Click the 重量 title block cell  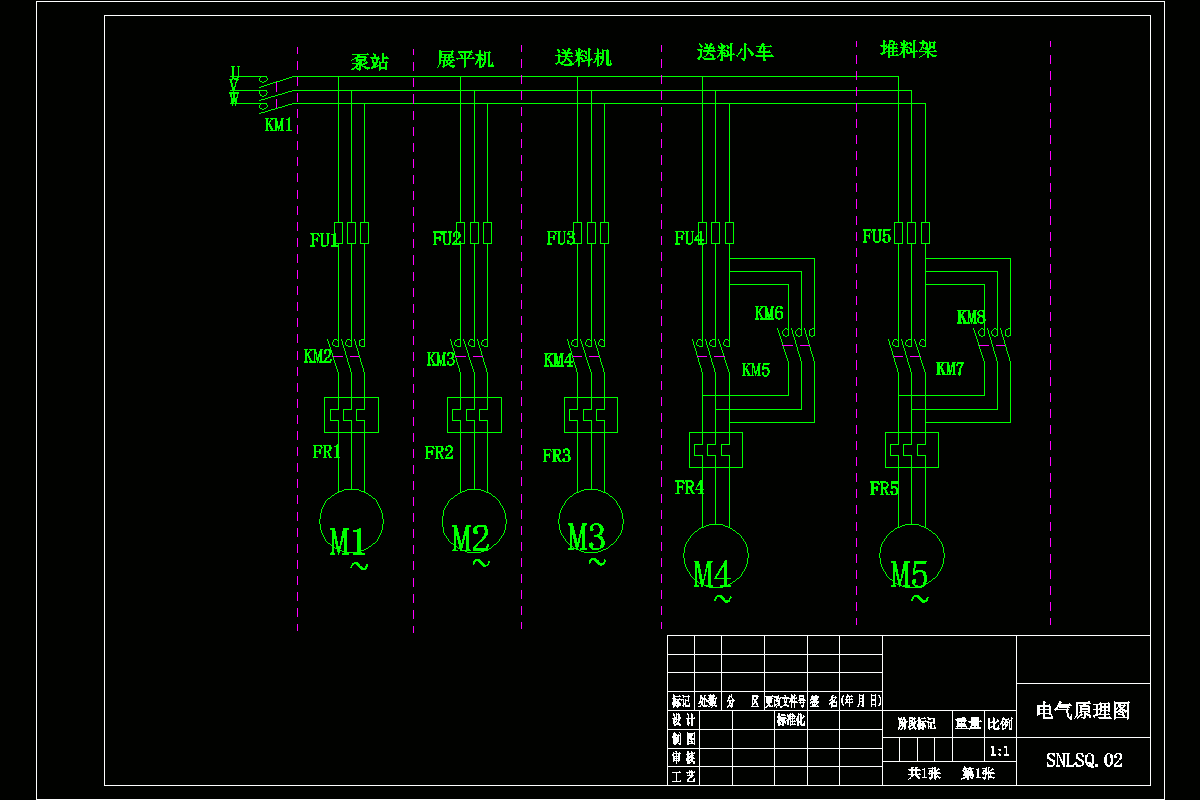coord(968,724)
